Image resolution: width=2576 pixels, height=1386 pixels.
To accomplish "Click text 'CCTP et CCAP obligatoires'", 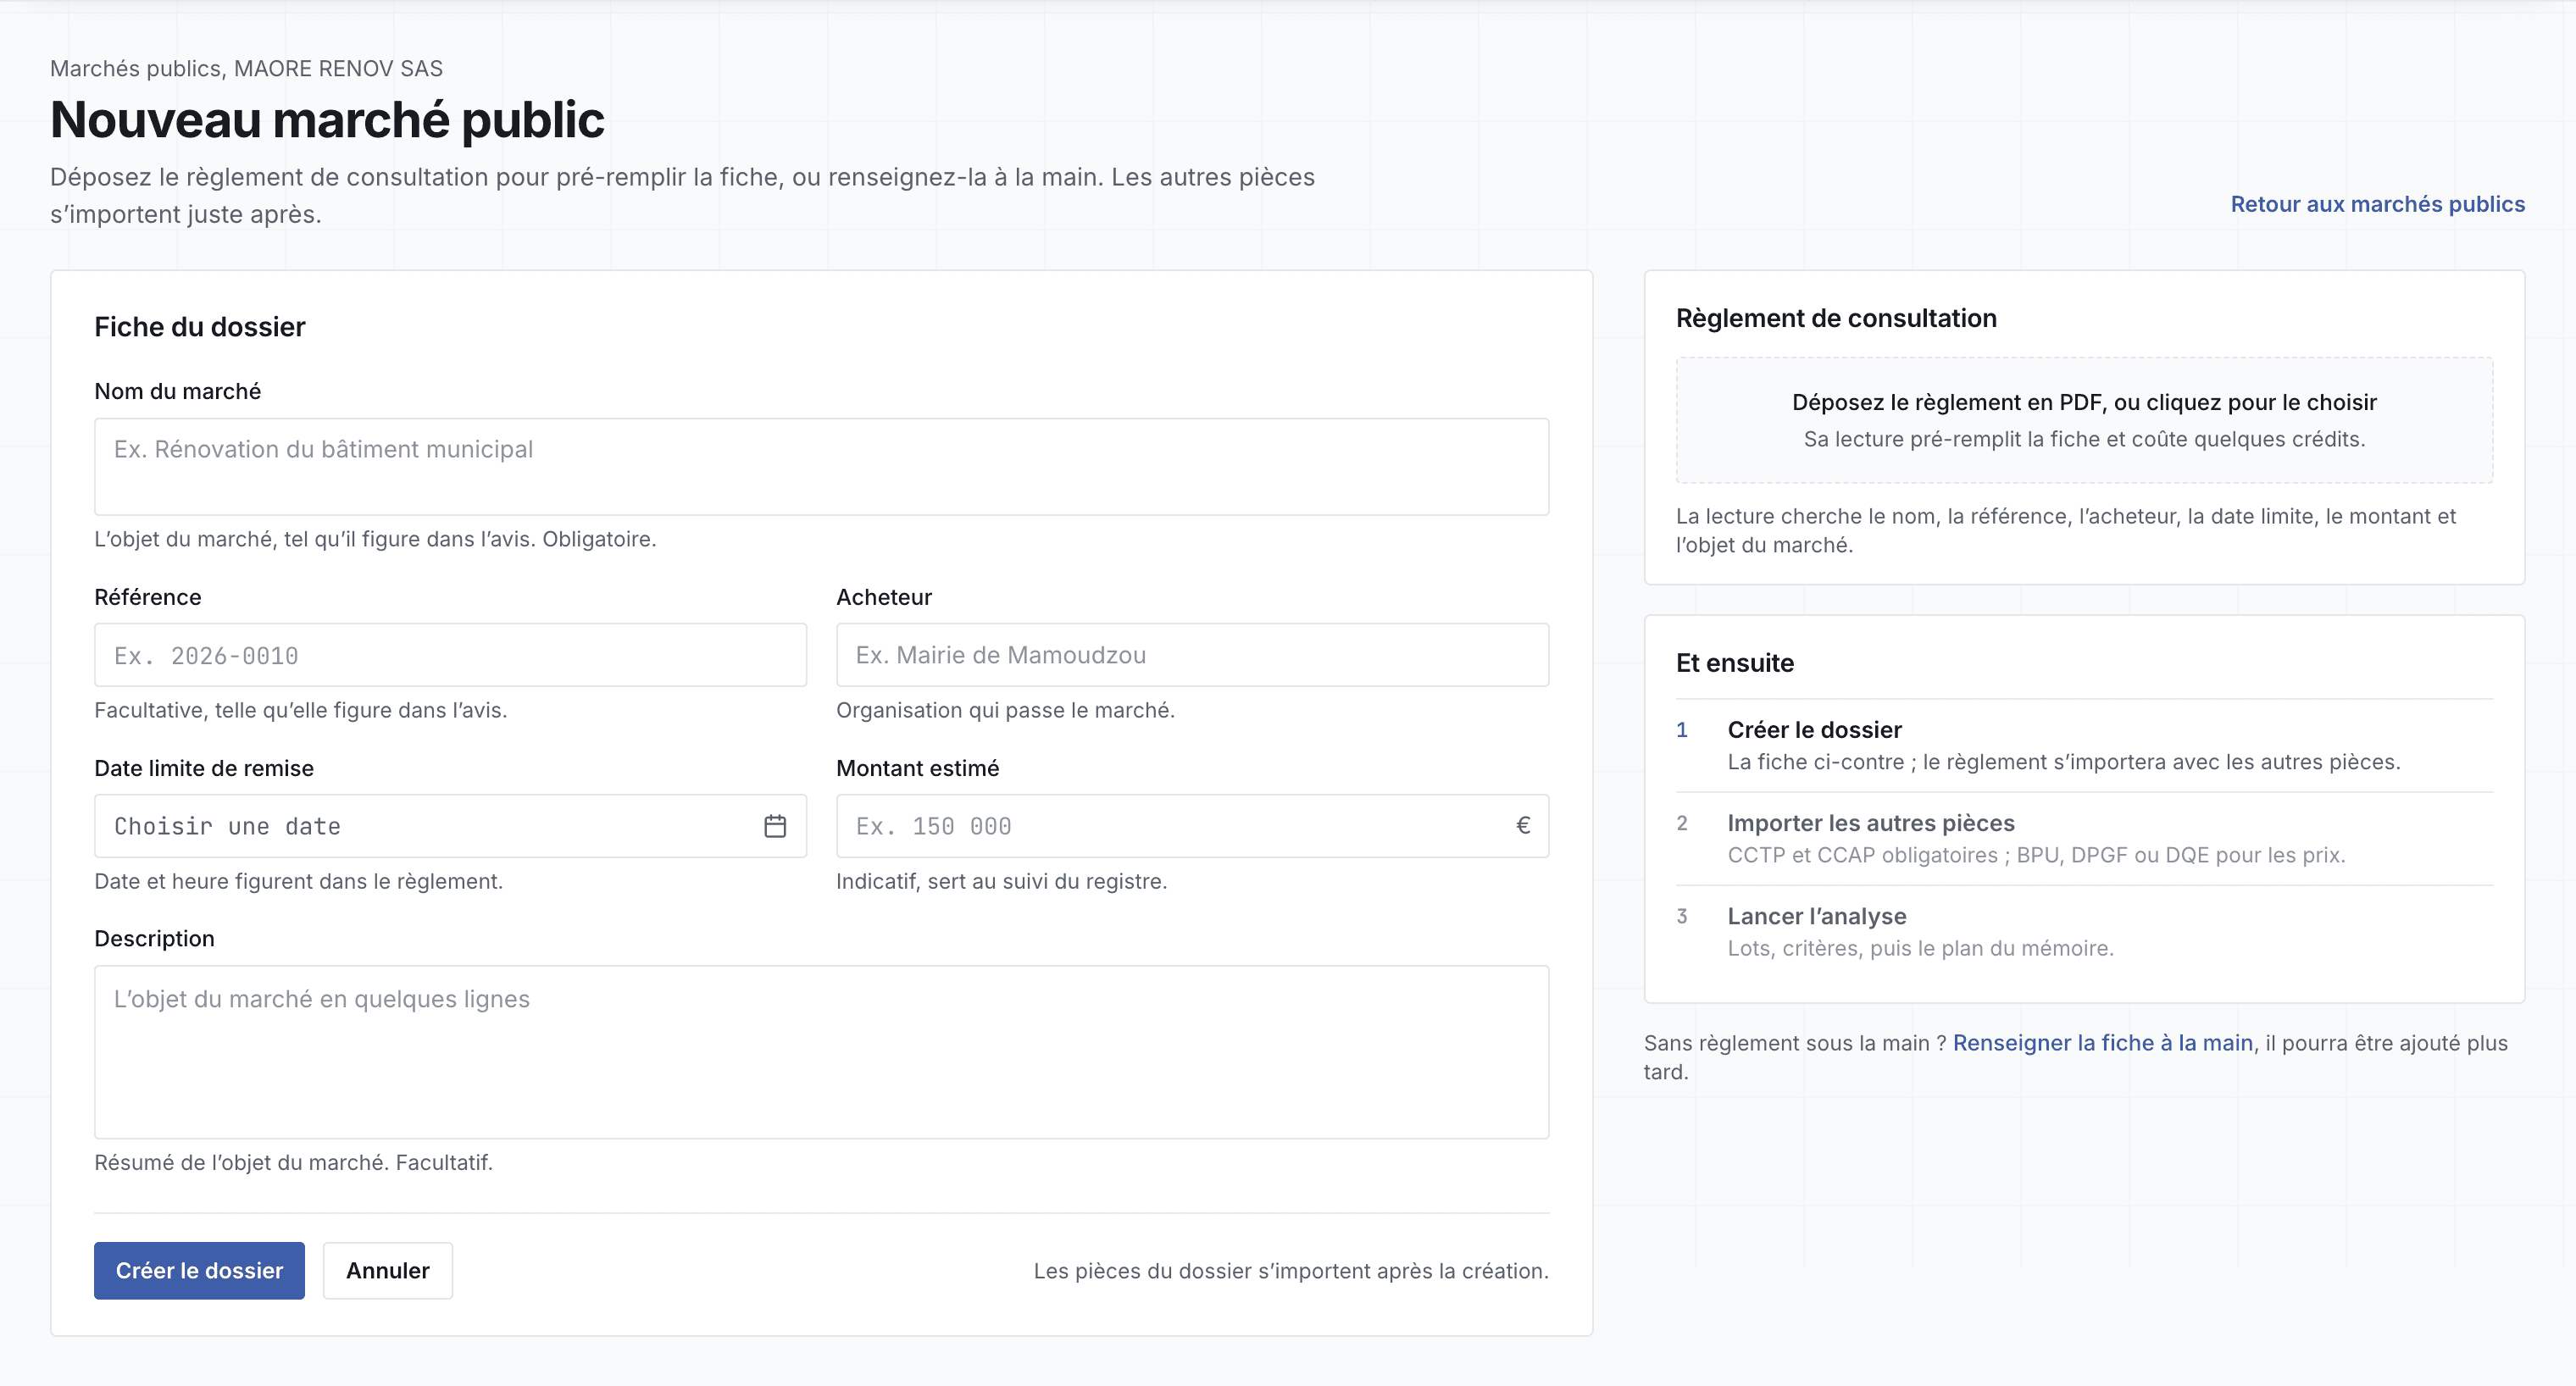I will pos(1862,855).
